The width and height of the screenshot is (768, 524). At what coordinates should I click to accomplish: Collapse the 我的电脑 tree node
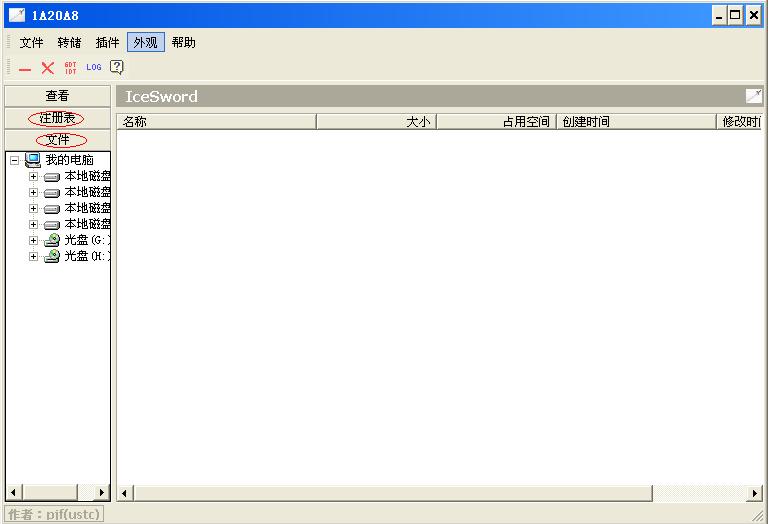coord(14,160)
